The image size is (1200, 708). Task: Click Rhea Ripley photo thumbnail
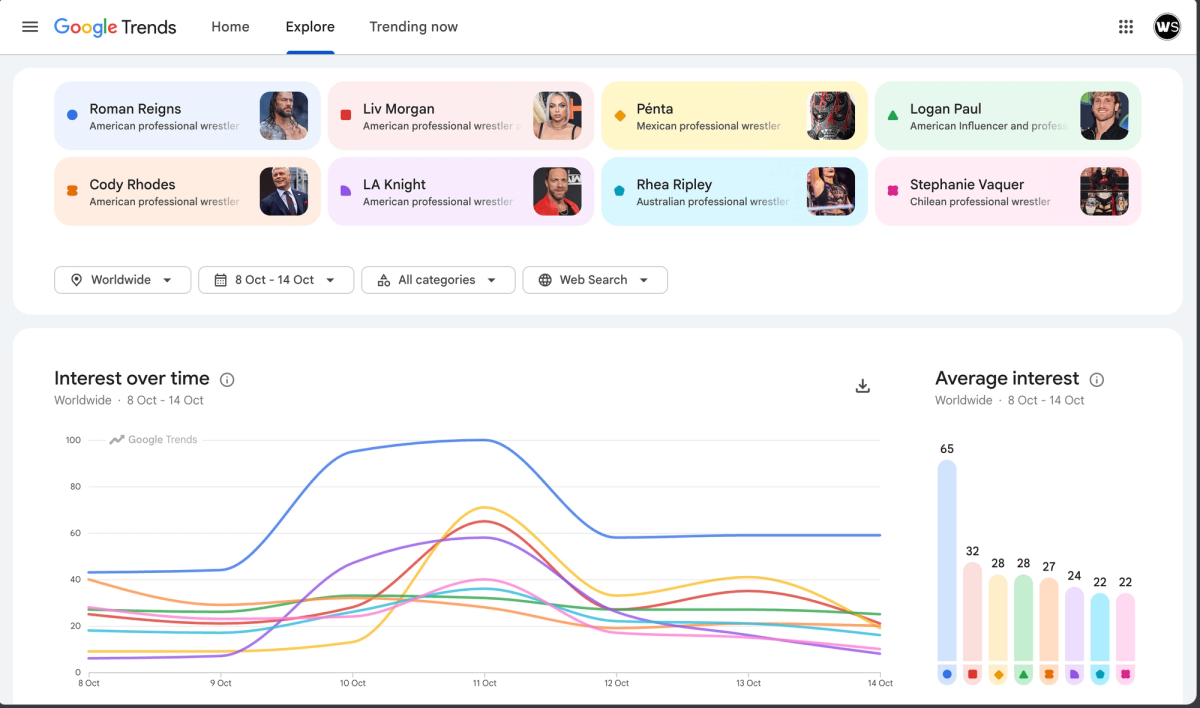click(x=831, y=191)
